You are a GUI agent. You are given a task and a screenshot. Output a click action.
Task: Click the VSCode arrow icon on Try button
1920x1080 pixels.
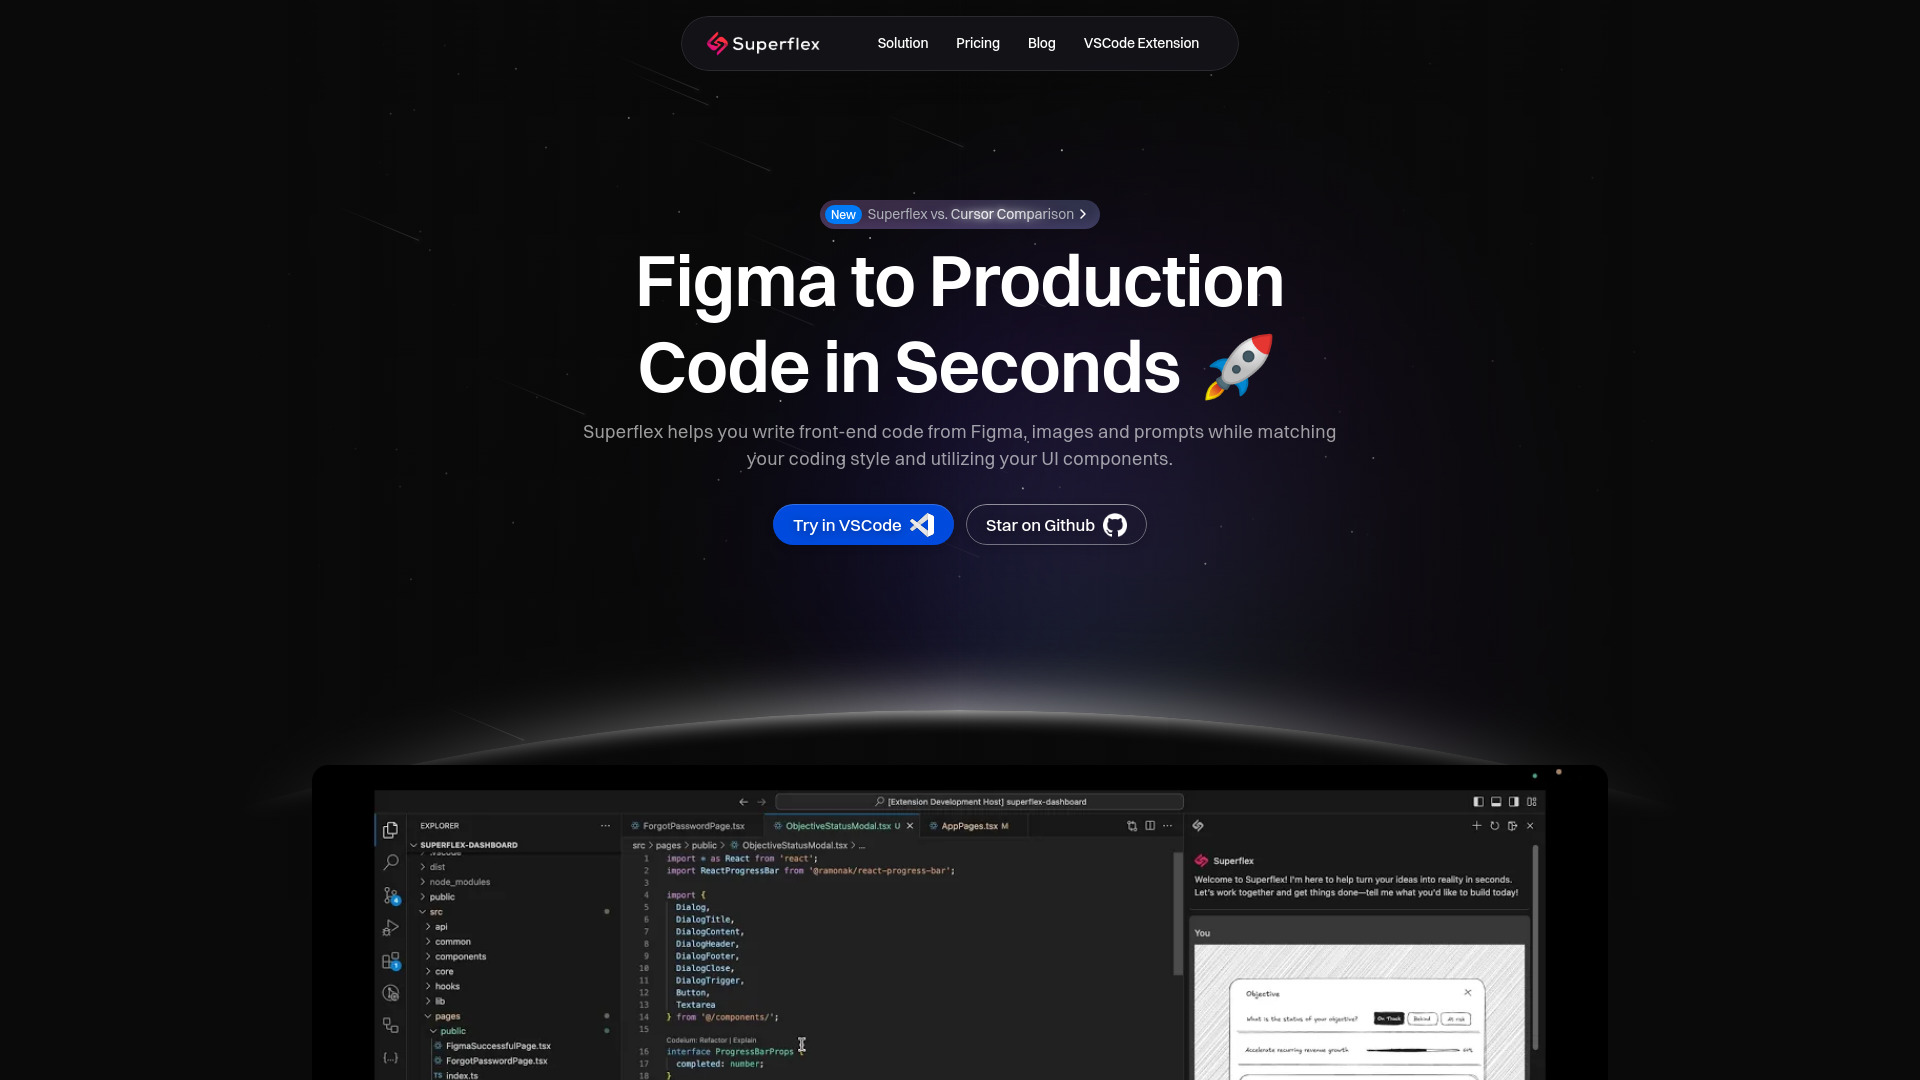click(923, 524)
